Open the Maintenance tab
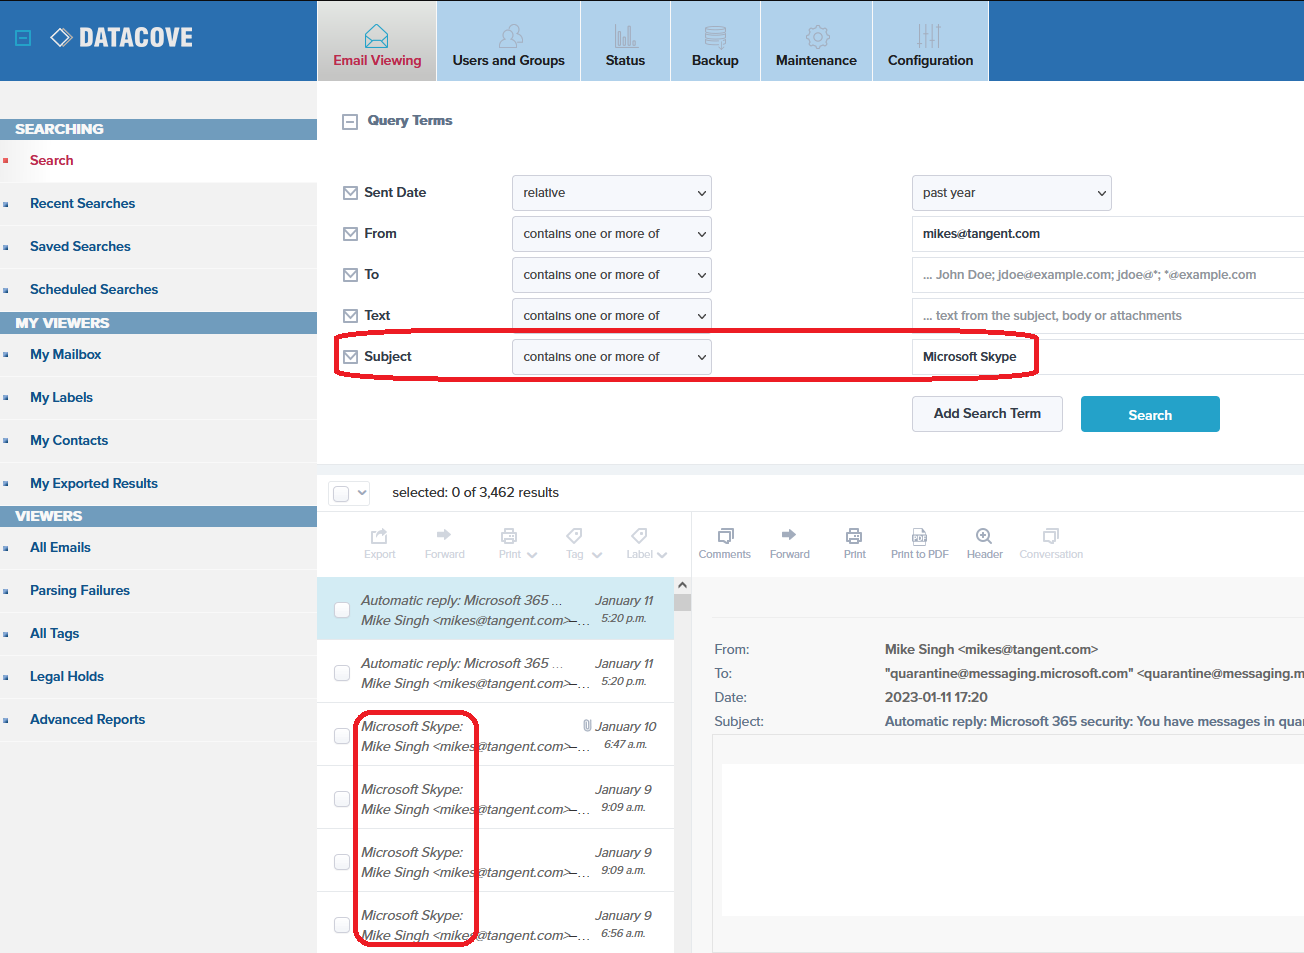1304x953 pixels. coord(816,42)
